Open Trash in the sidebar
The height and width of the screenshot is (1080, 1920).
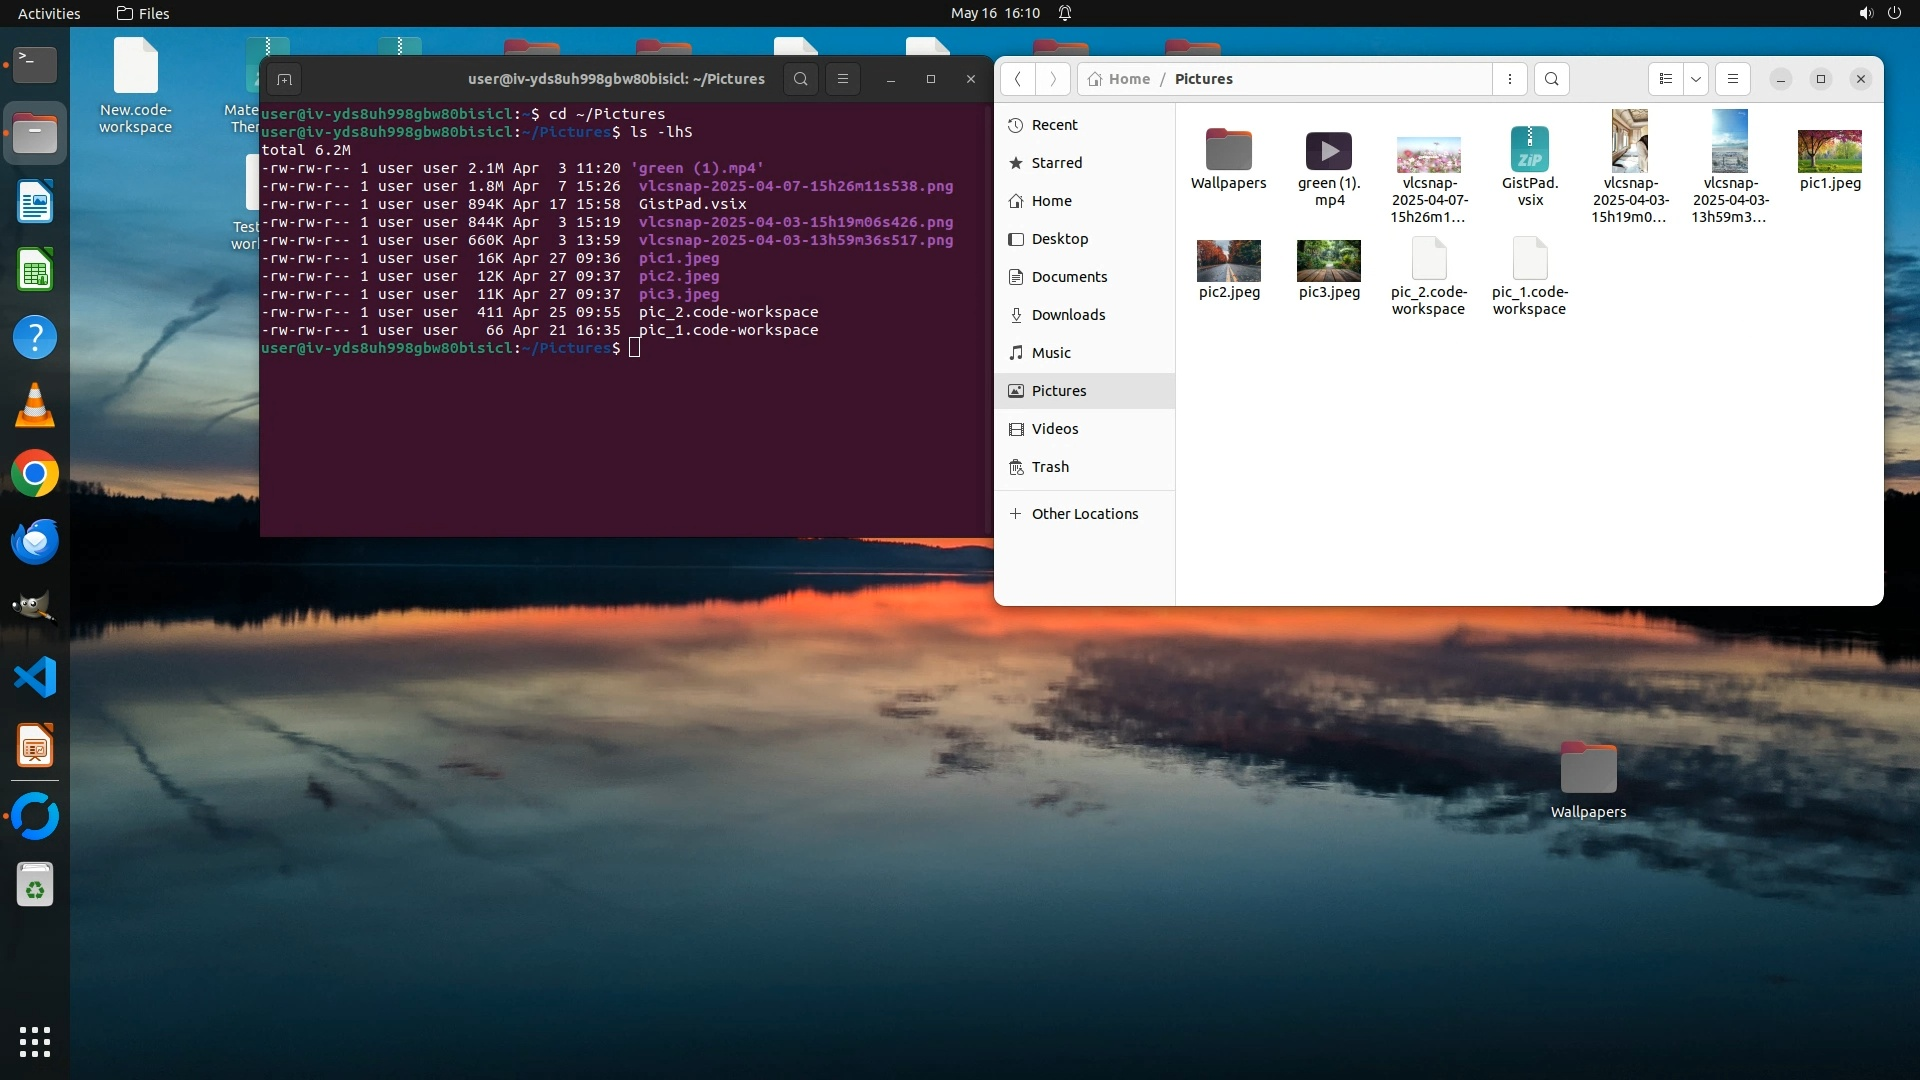tap(1050, 467)
